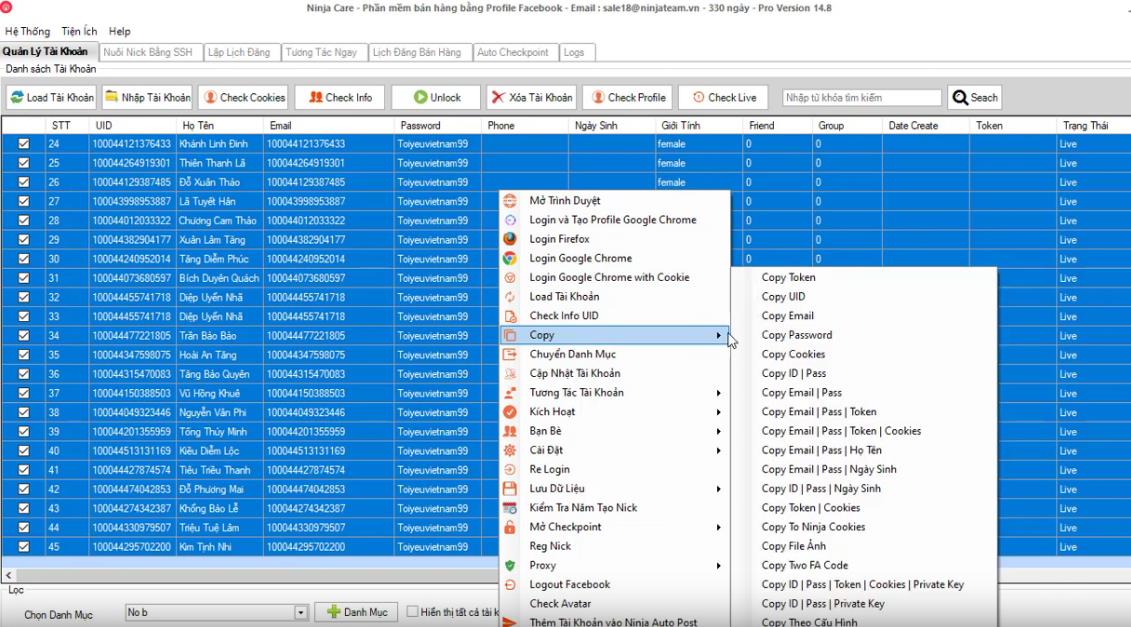The height and width of the screenshot is (627, 1131).
Task: Uncheck the checkbox for row 27
Action: click(24, 201)
